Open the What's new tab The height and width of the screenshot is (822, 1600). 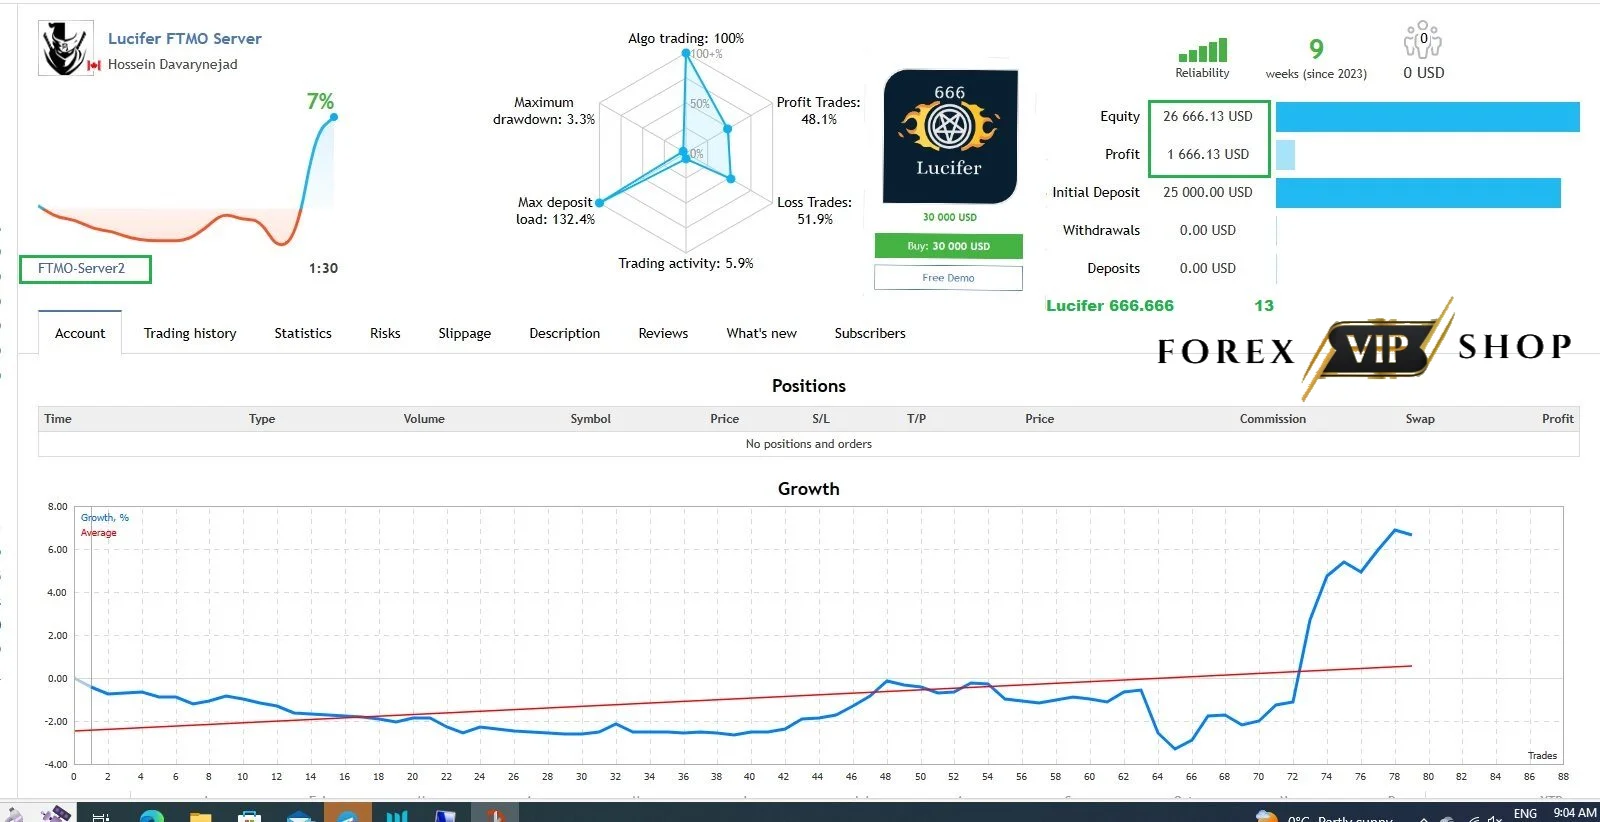(762, 333)
